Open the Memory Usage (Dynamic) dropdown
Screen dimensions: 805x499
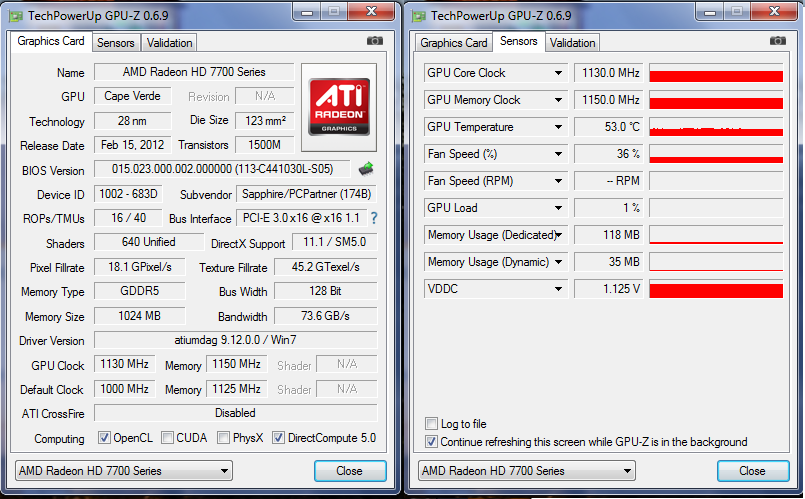[x=558, y=262]
